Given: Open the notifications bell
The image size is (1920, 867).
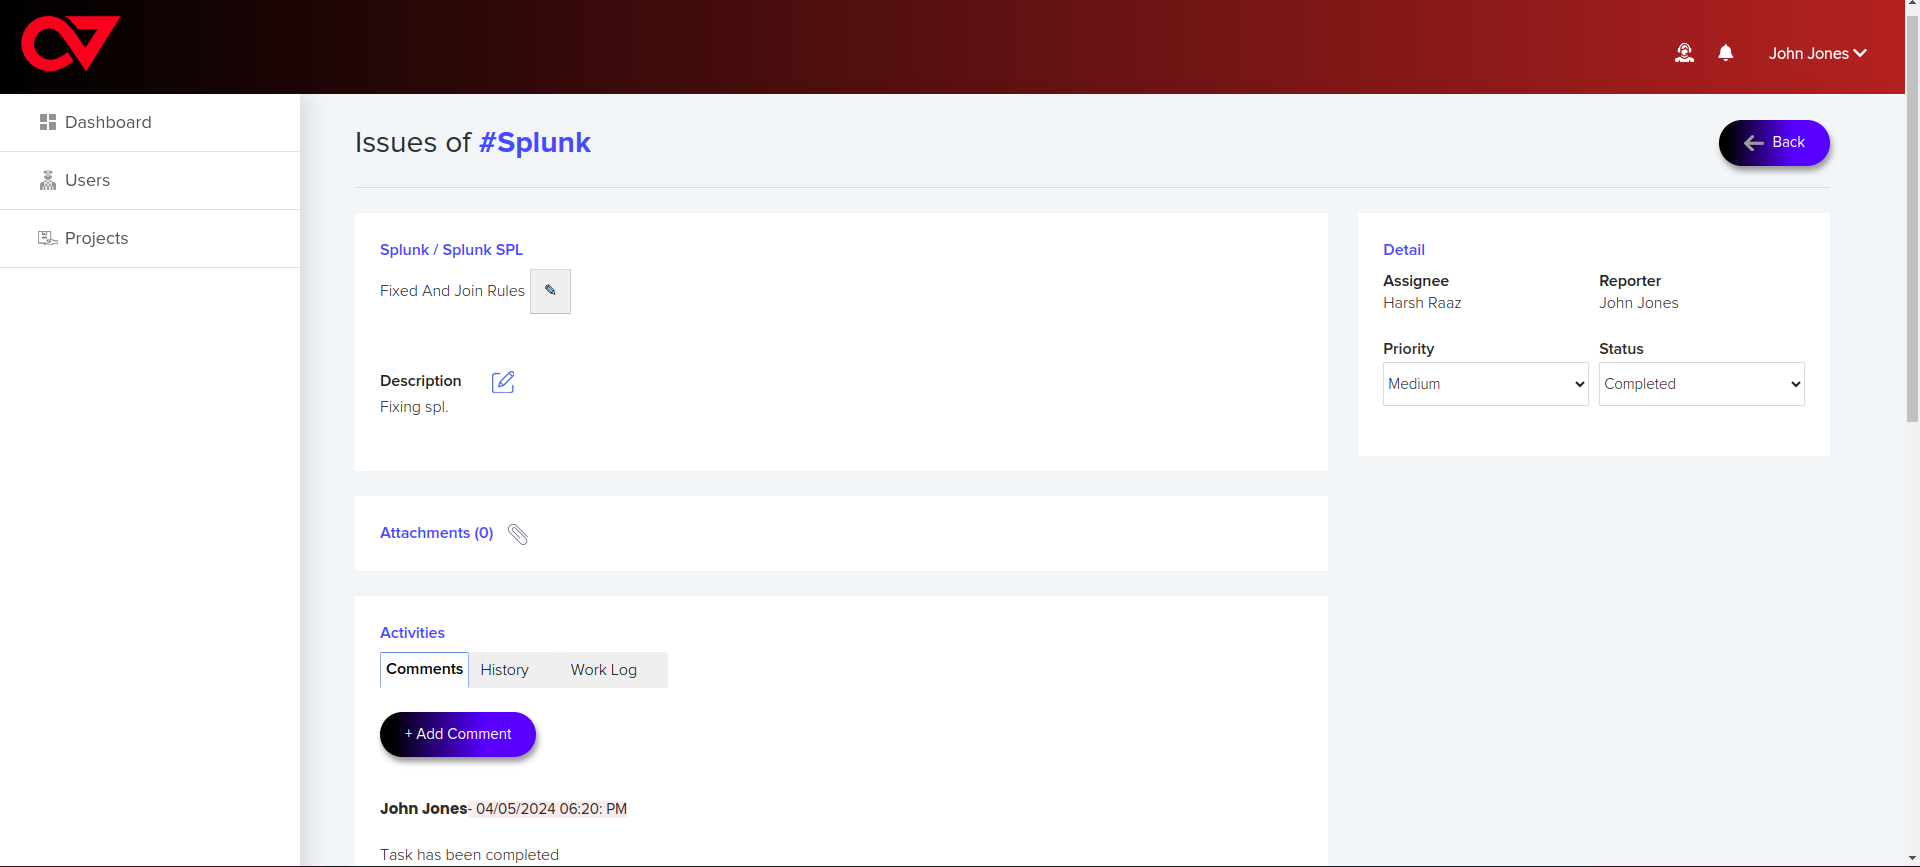Looking at the screenshot, I should click(1725, 53).
